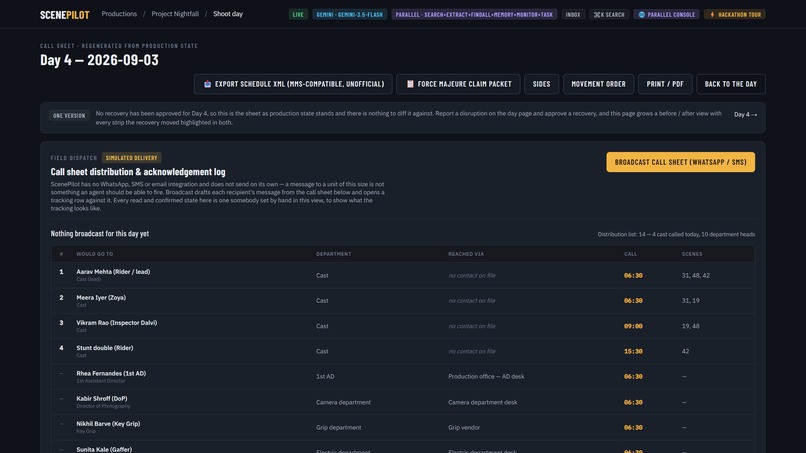The height and width of the screenshot is (453, 806).
Task: Click the export icon beside Export Schedule XML
Action: 208,84
